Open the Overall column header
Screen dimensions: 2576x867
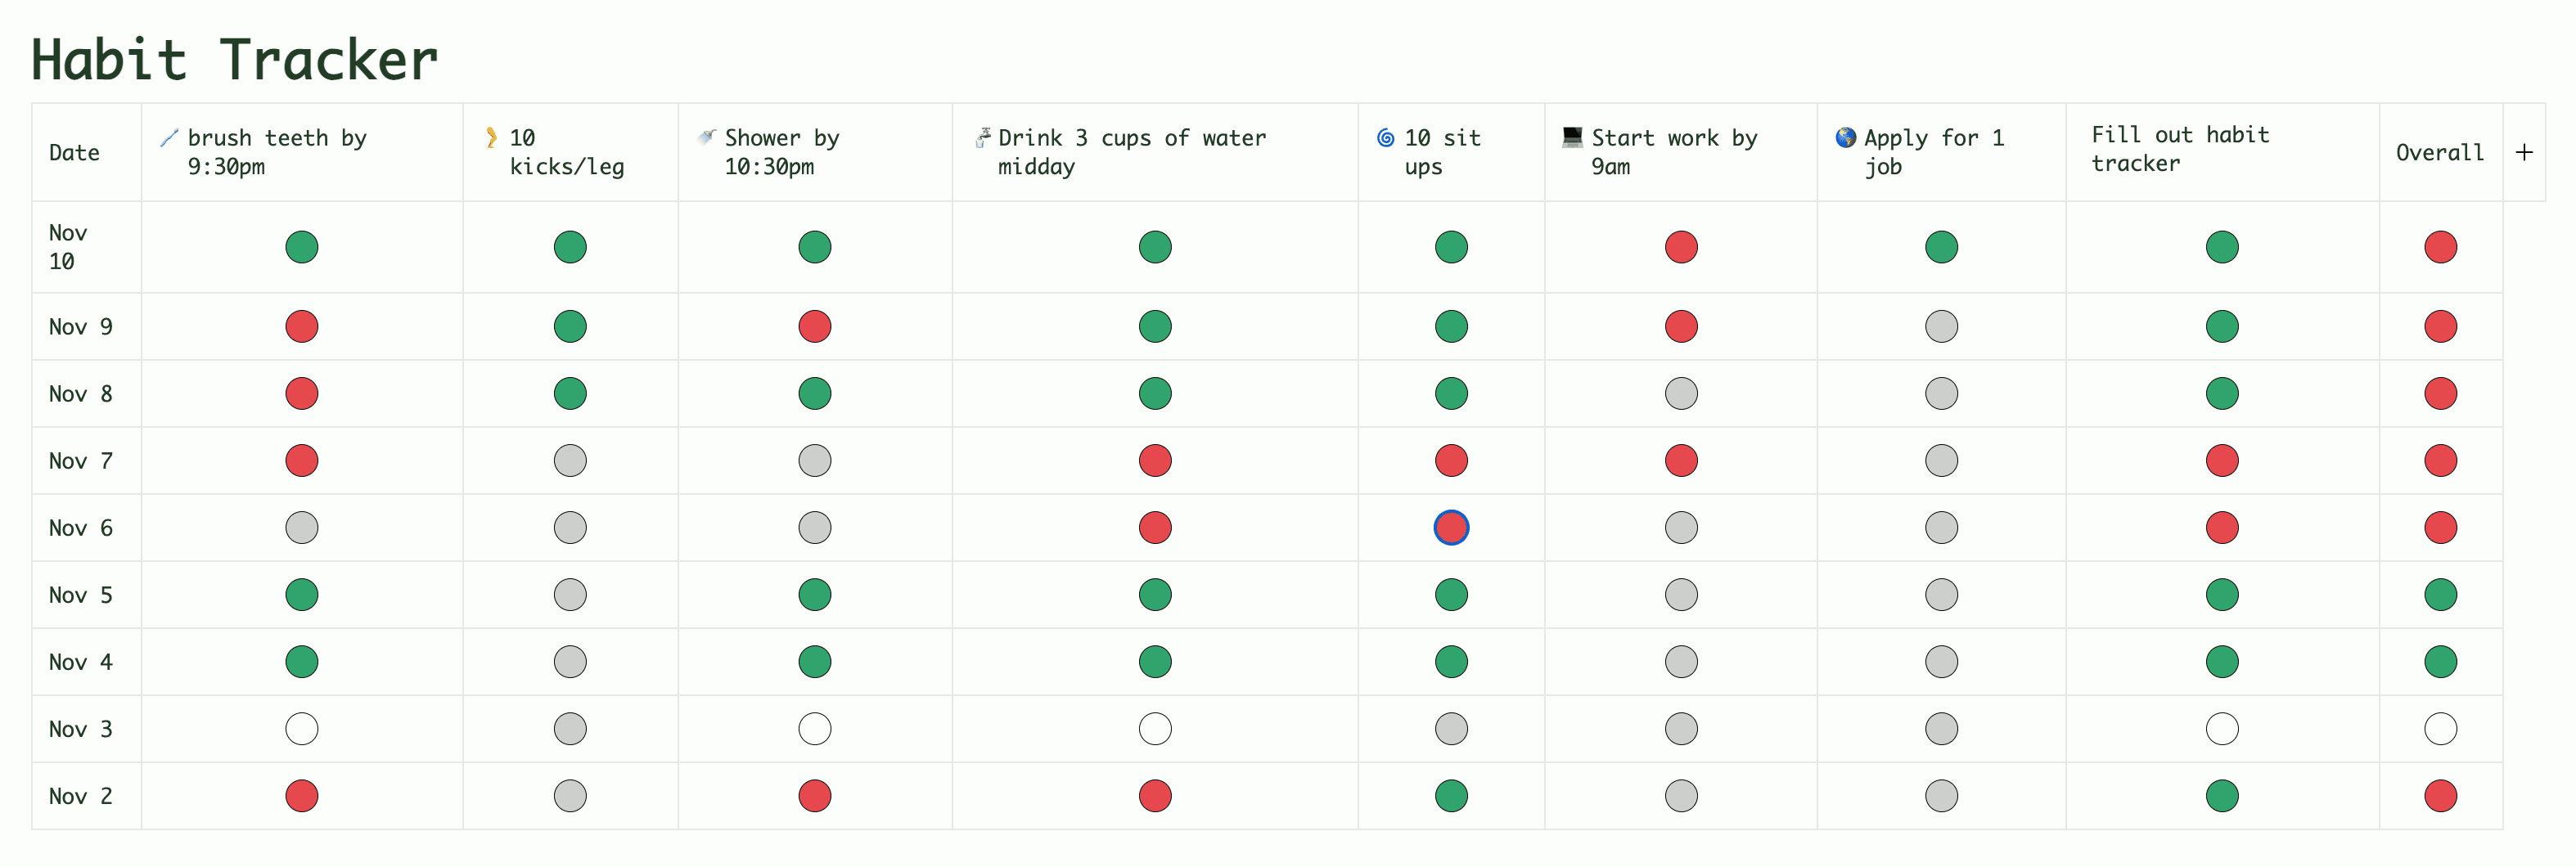click(x=2438, y=153)
